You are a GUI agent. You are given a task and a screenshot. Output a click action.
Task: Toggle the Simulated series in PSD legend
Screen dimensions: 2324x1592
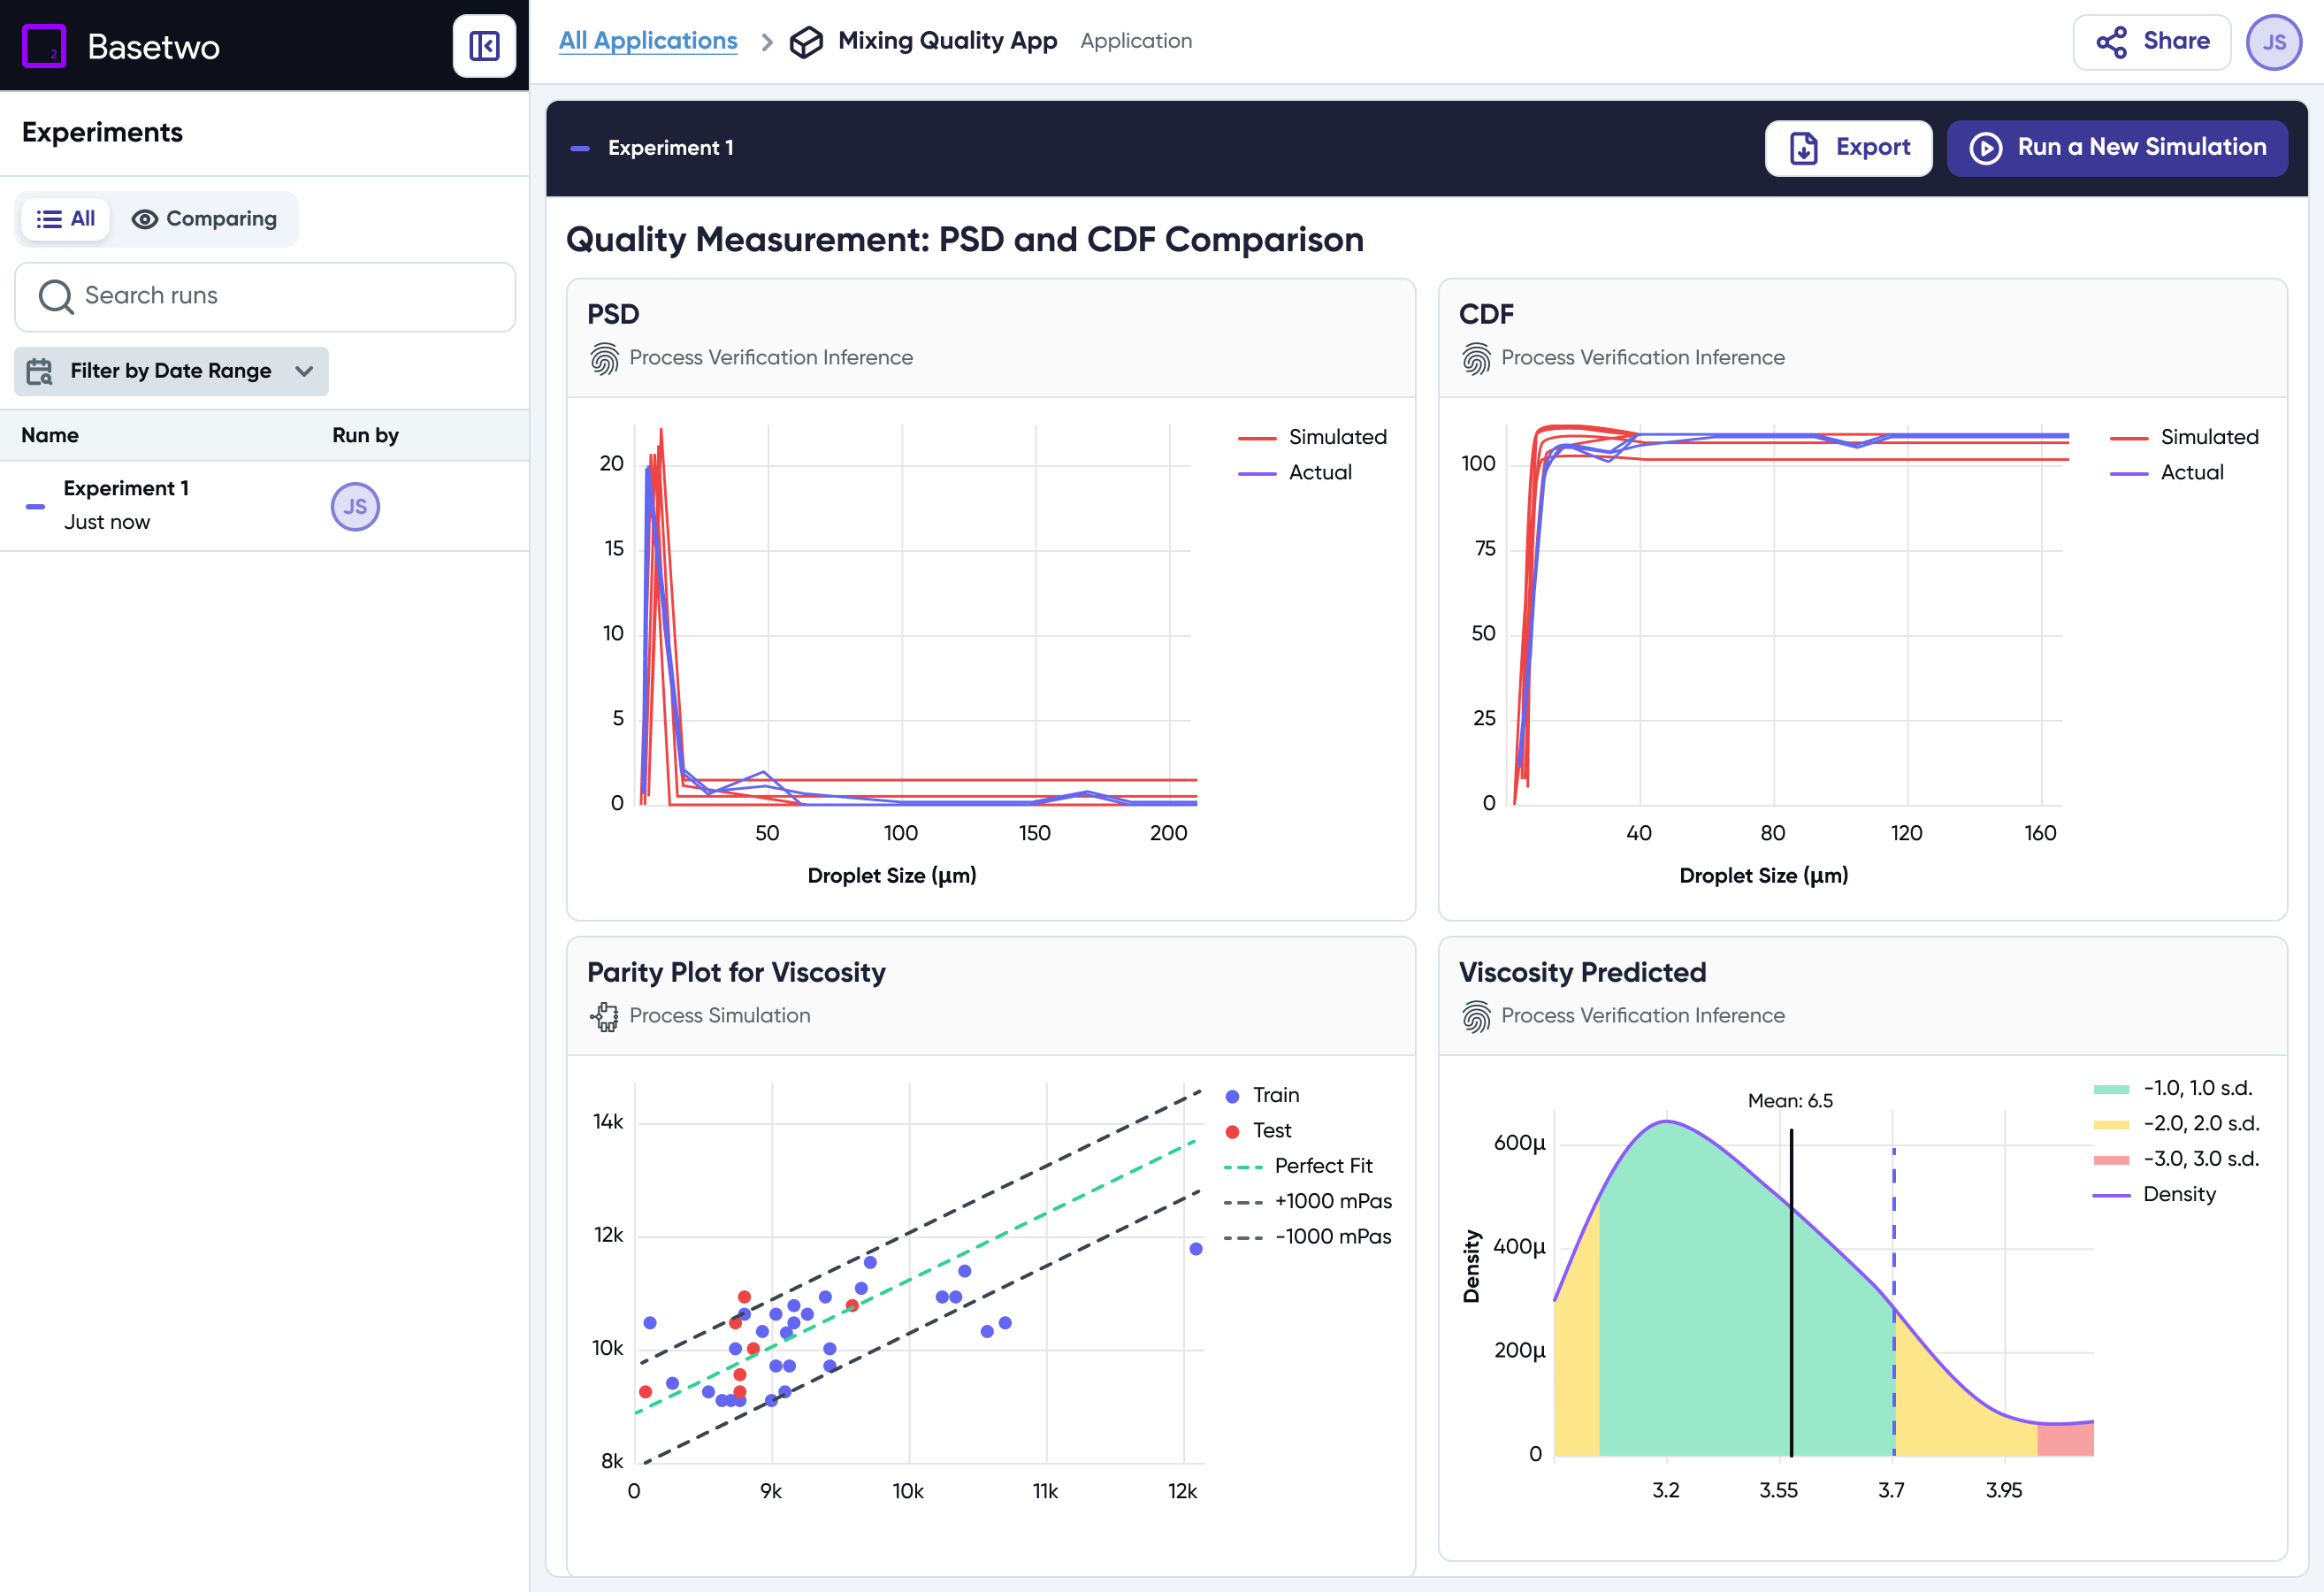point(1312,437)
